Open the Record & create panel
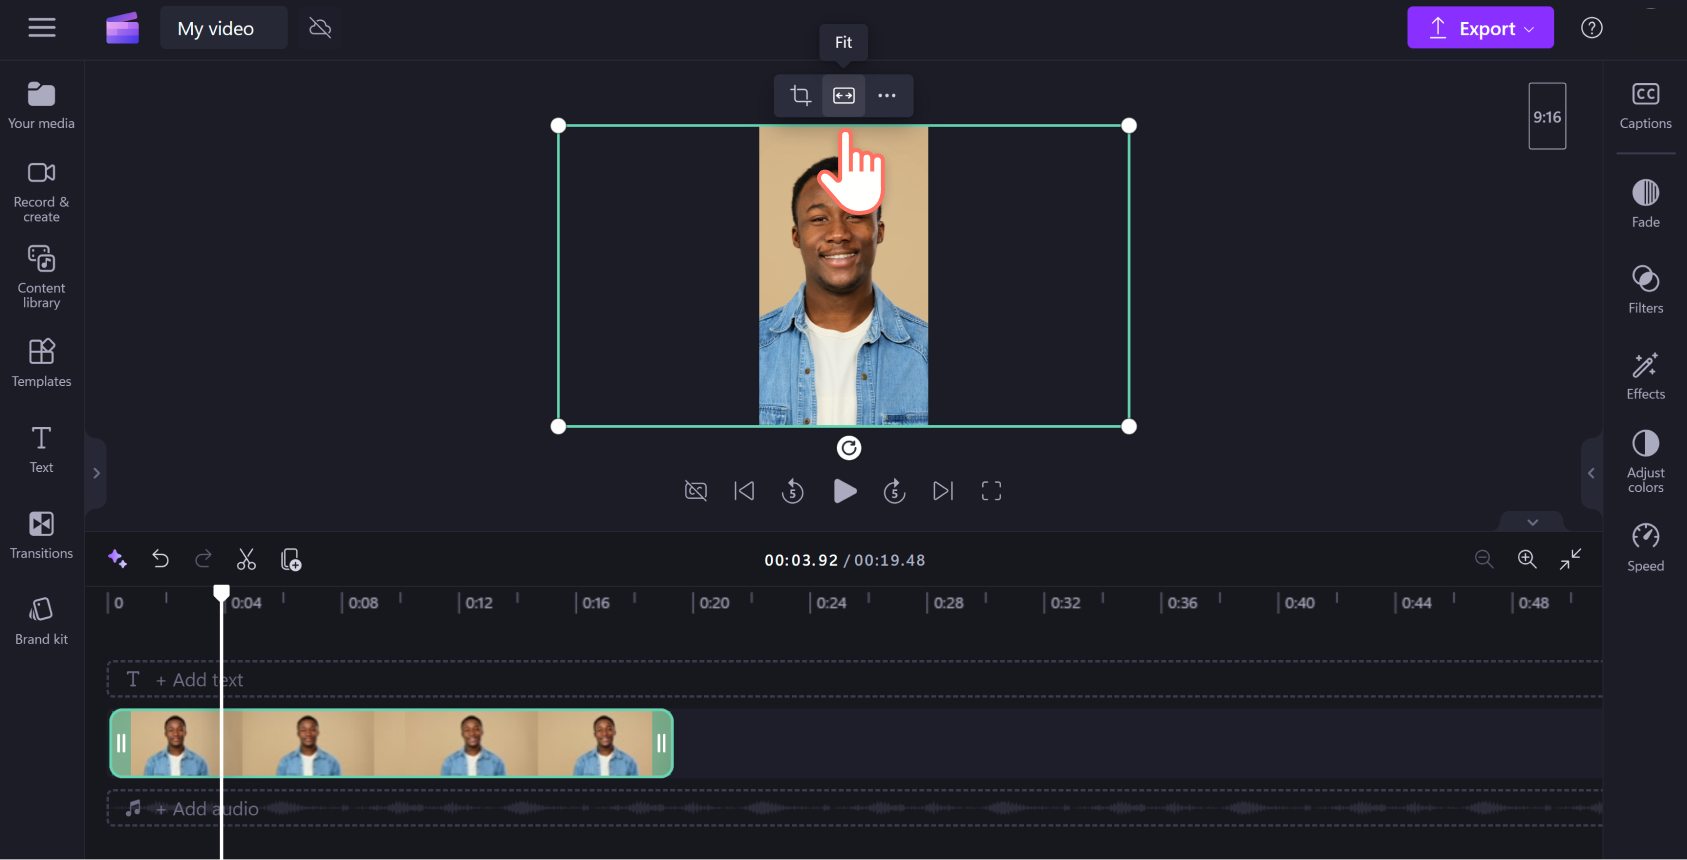The height and width of the screenshot is (860, 1687). (x=42, y=192)
